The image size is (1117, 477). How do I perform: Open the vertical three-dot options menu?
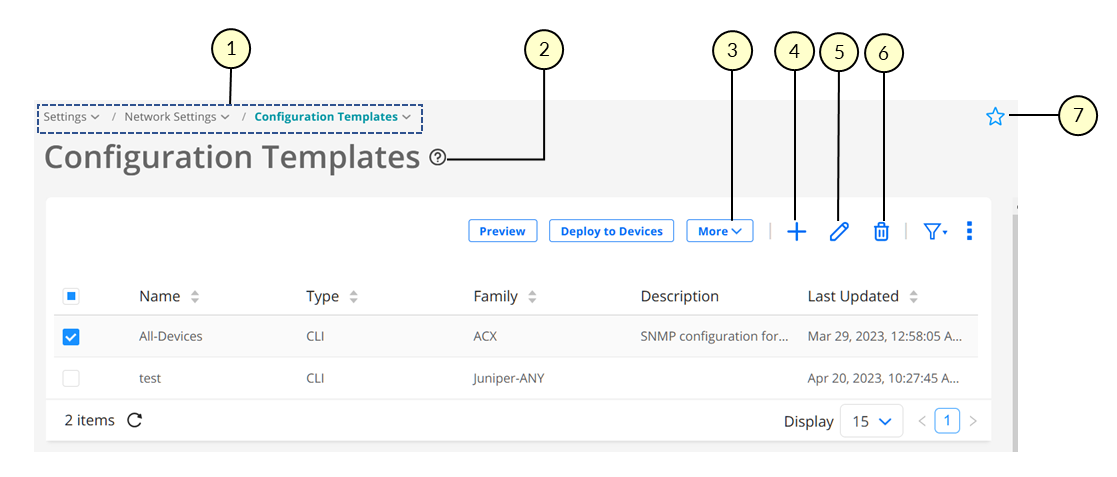point(969,232)
